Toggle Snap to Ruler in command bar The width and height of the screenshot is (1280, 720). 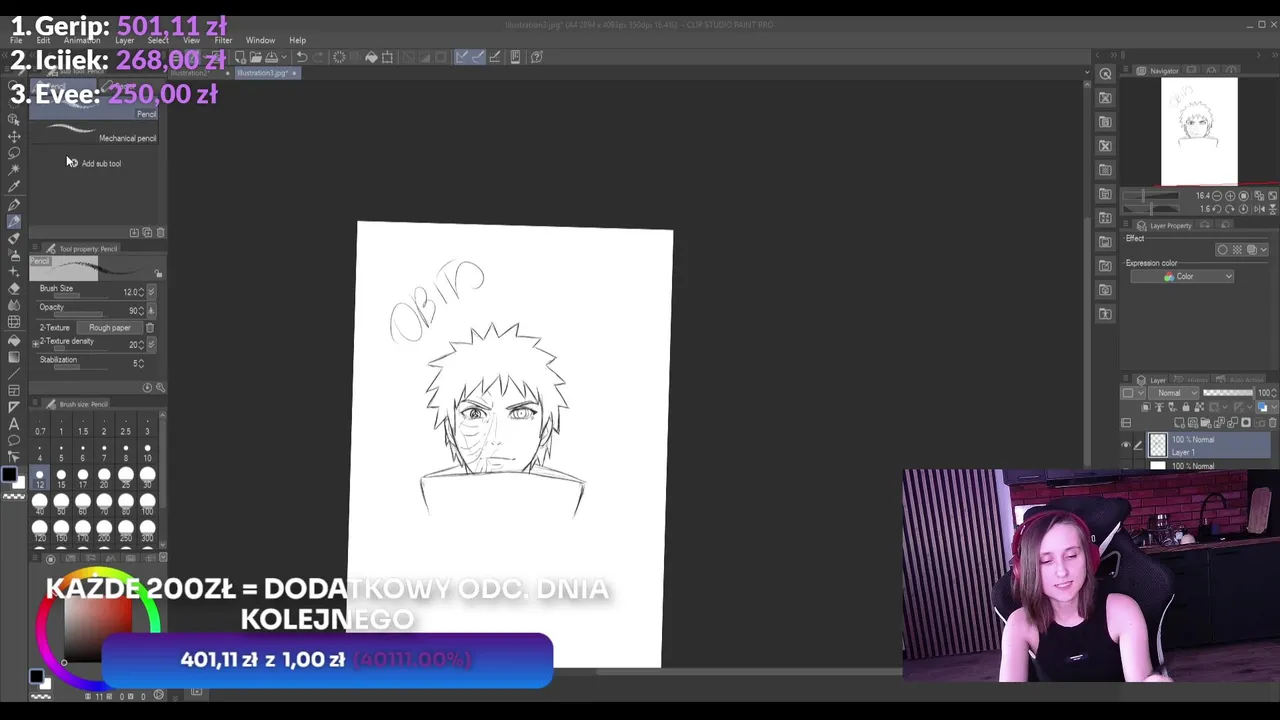[x=461, y=57]
